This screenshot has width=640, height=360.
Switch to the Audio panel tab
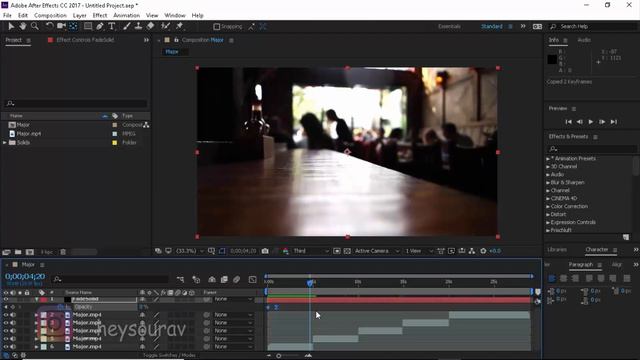(x=584, y=40)
